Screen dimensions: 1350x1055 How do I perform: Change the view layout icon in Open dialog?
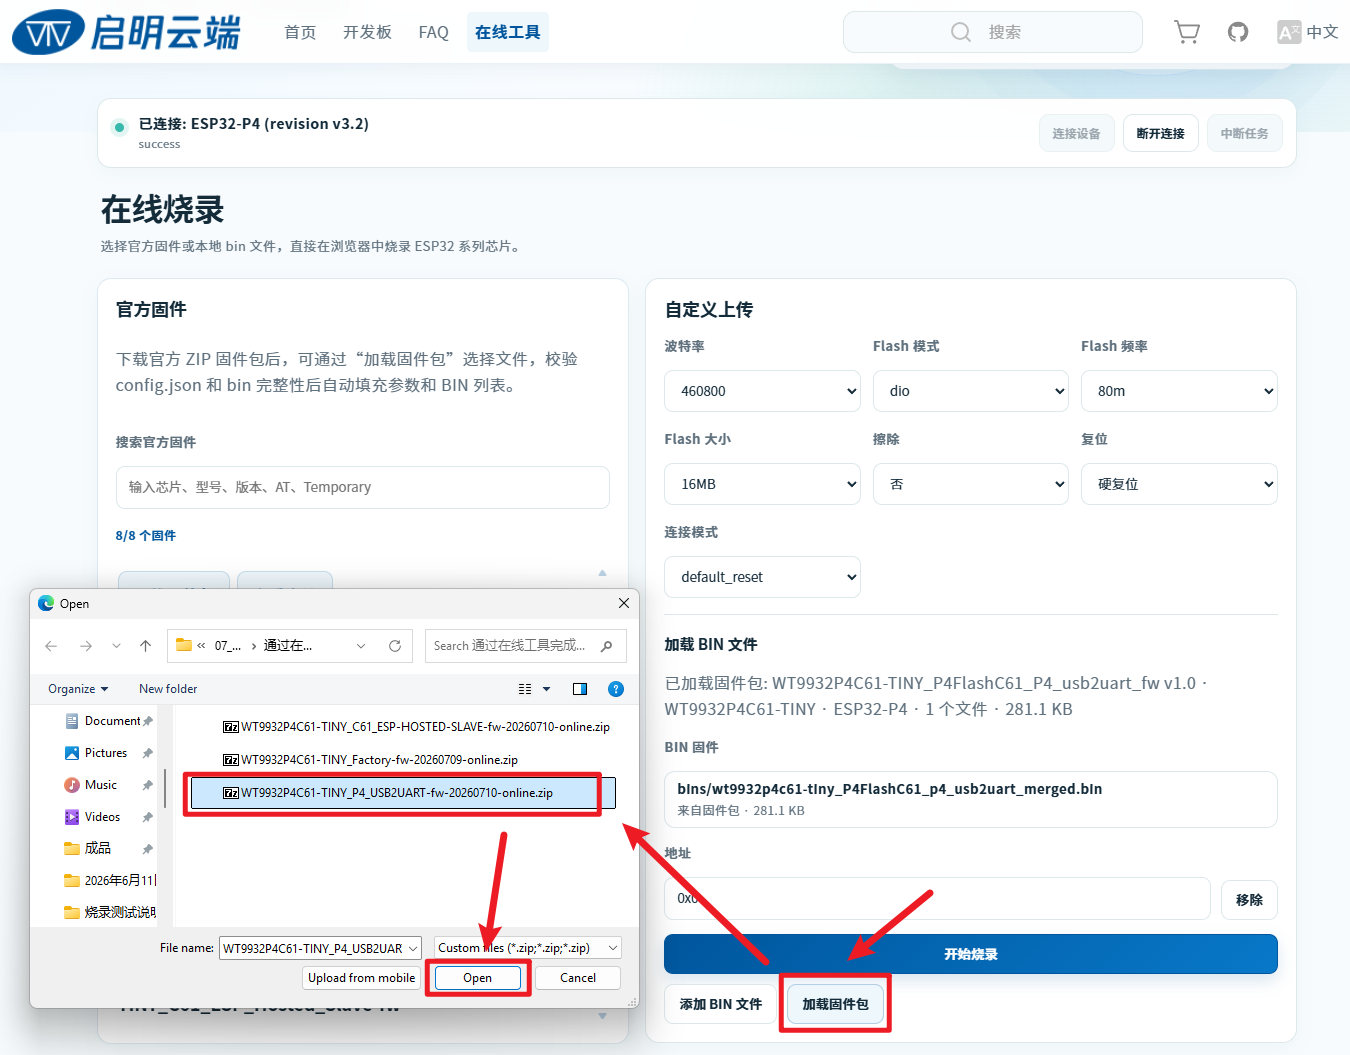tap(525, 689)
